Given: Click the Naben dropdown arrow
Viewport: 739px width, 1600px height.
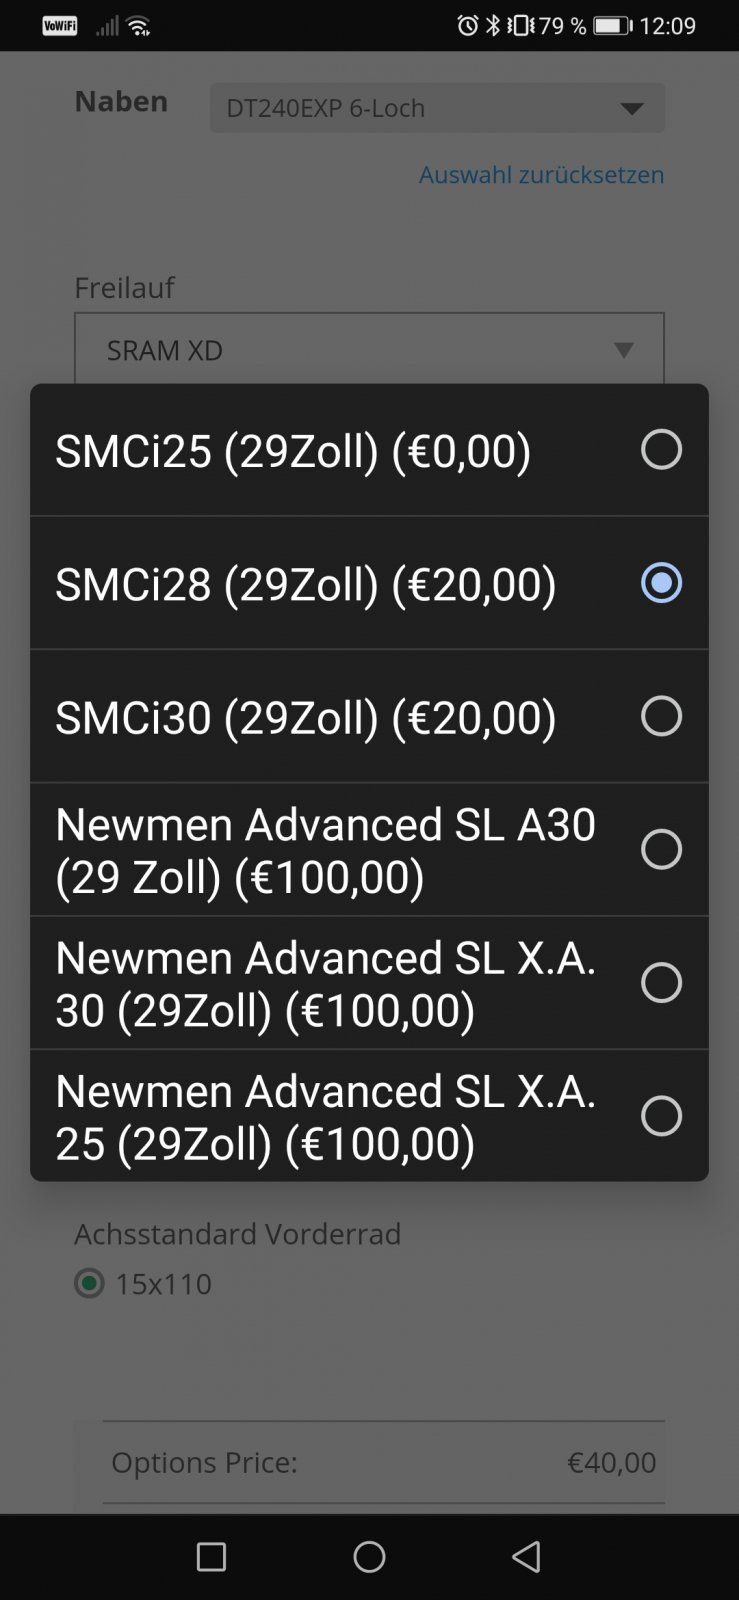Looking at the screenshot, I should click(x=631, y=108).
